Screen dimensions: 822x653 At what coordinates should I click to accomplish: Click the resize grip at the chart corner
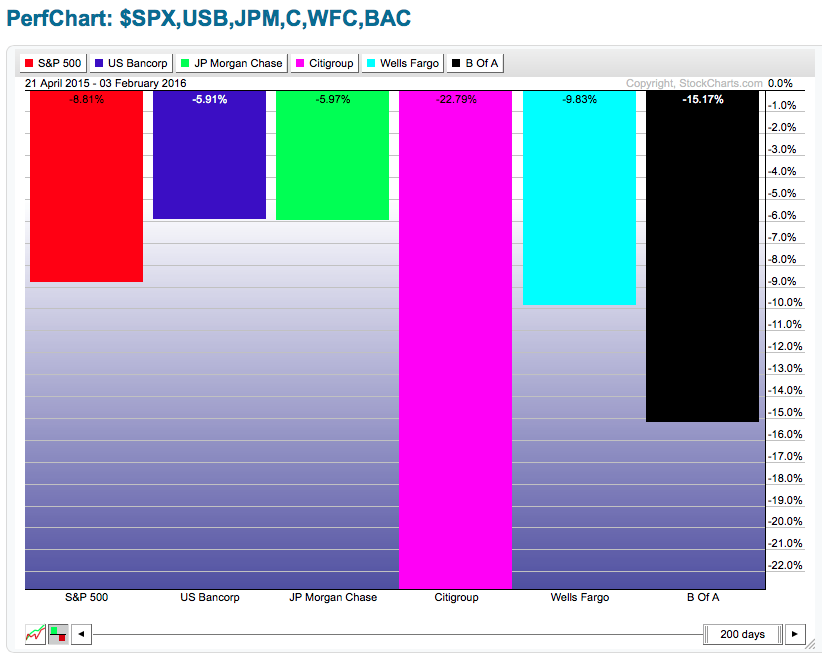tap(810, 644)
